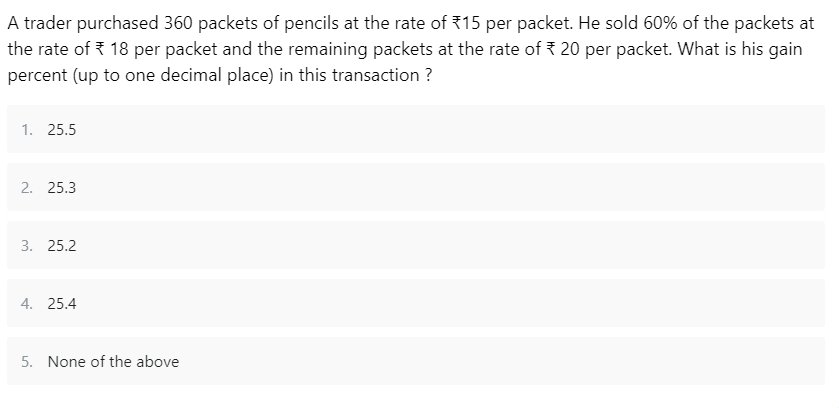Click the number label '1.' of first option
The image size is (839, 408).
point(27,130)
